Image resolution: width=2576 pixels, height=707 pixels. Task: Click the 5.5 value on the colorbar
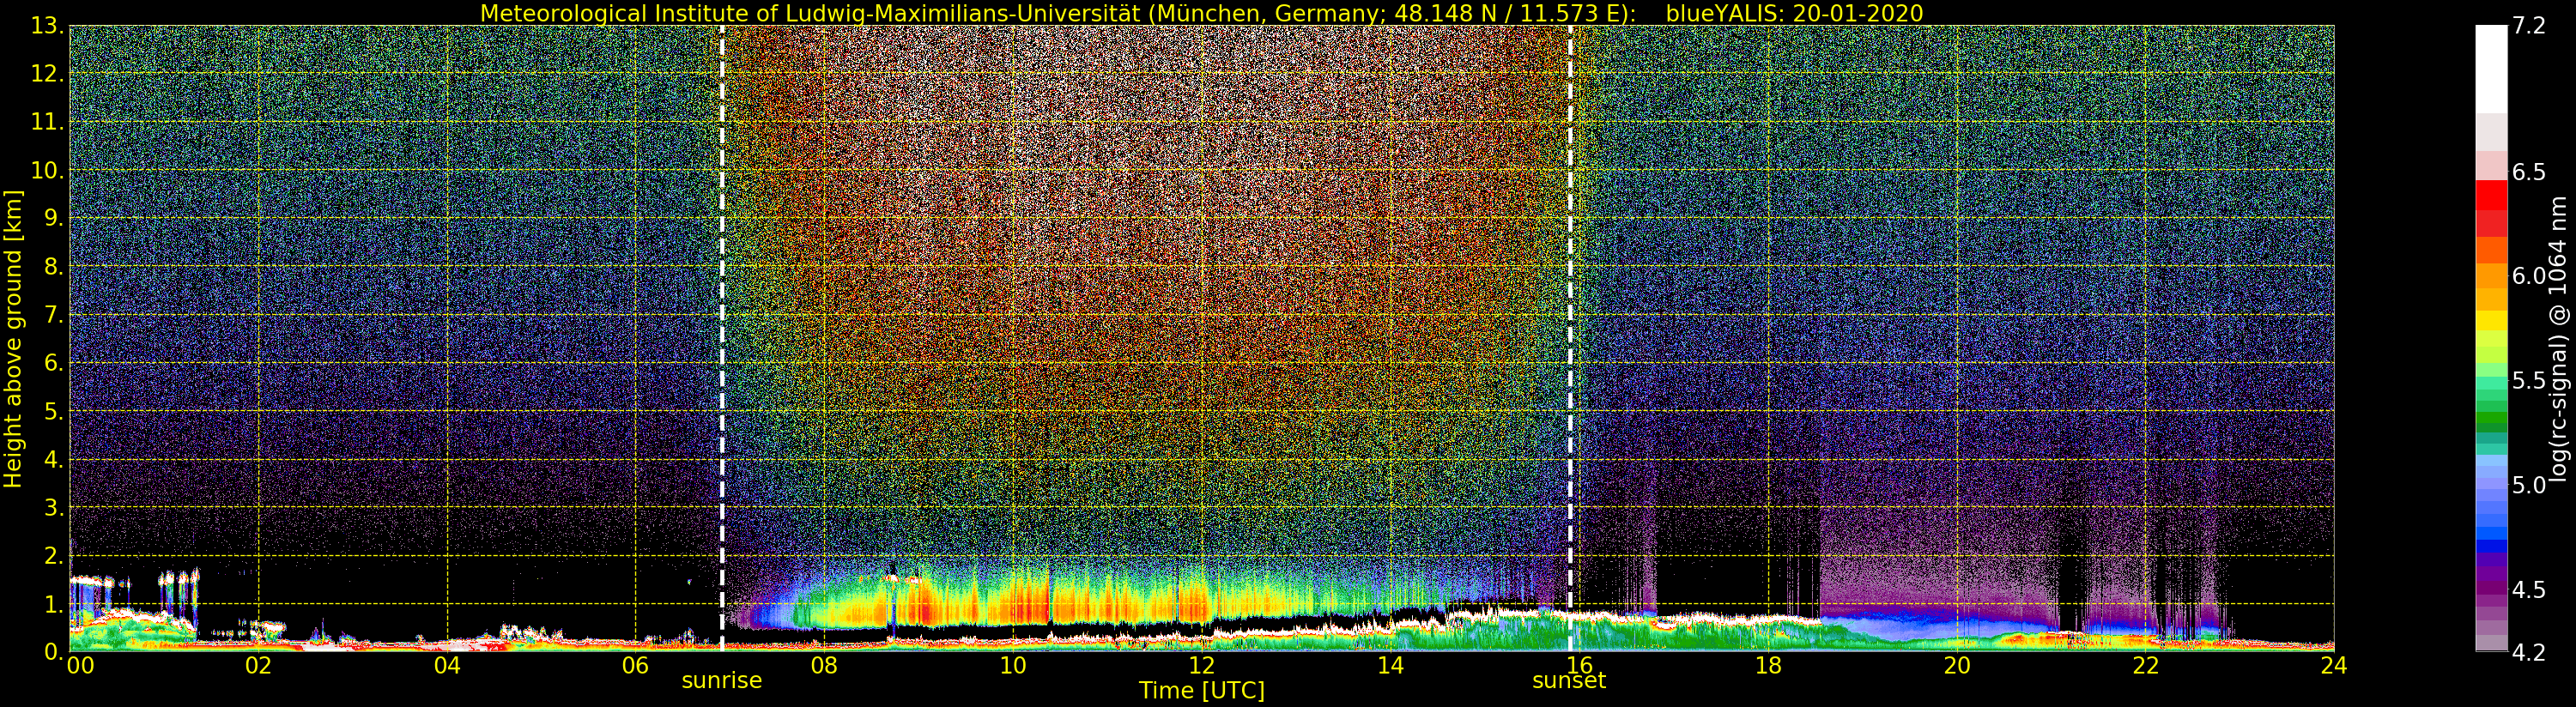(2529, 381)
